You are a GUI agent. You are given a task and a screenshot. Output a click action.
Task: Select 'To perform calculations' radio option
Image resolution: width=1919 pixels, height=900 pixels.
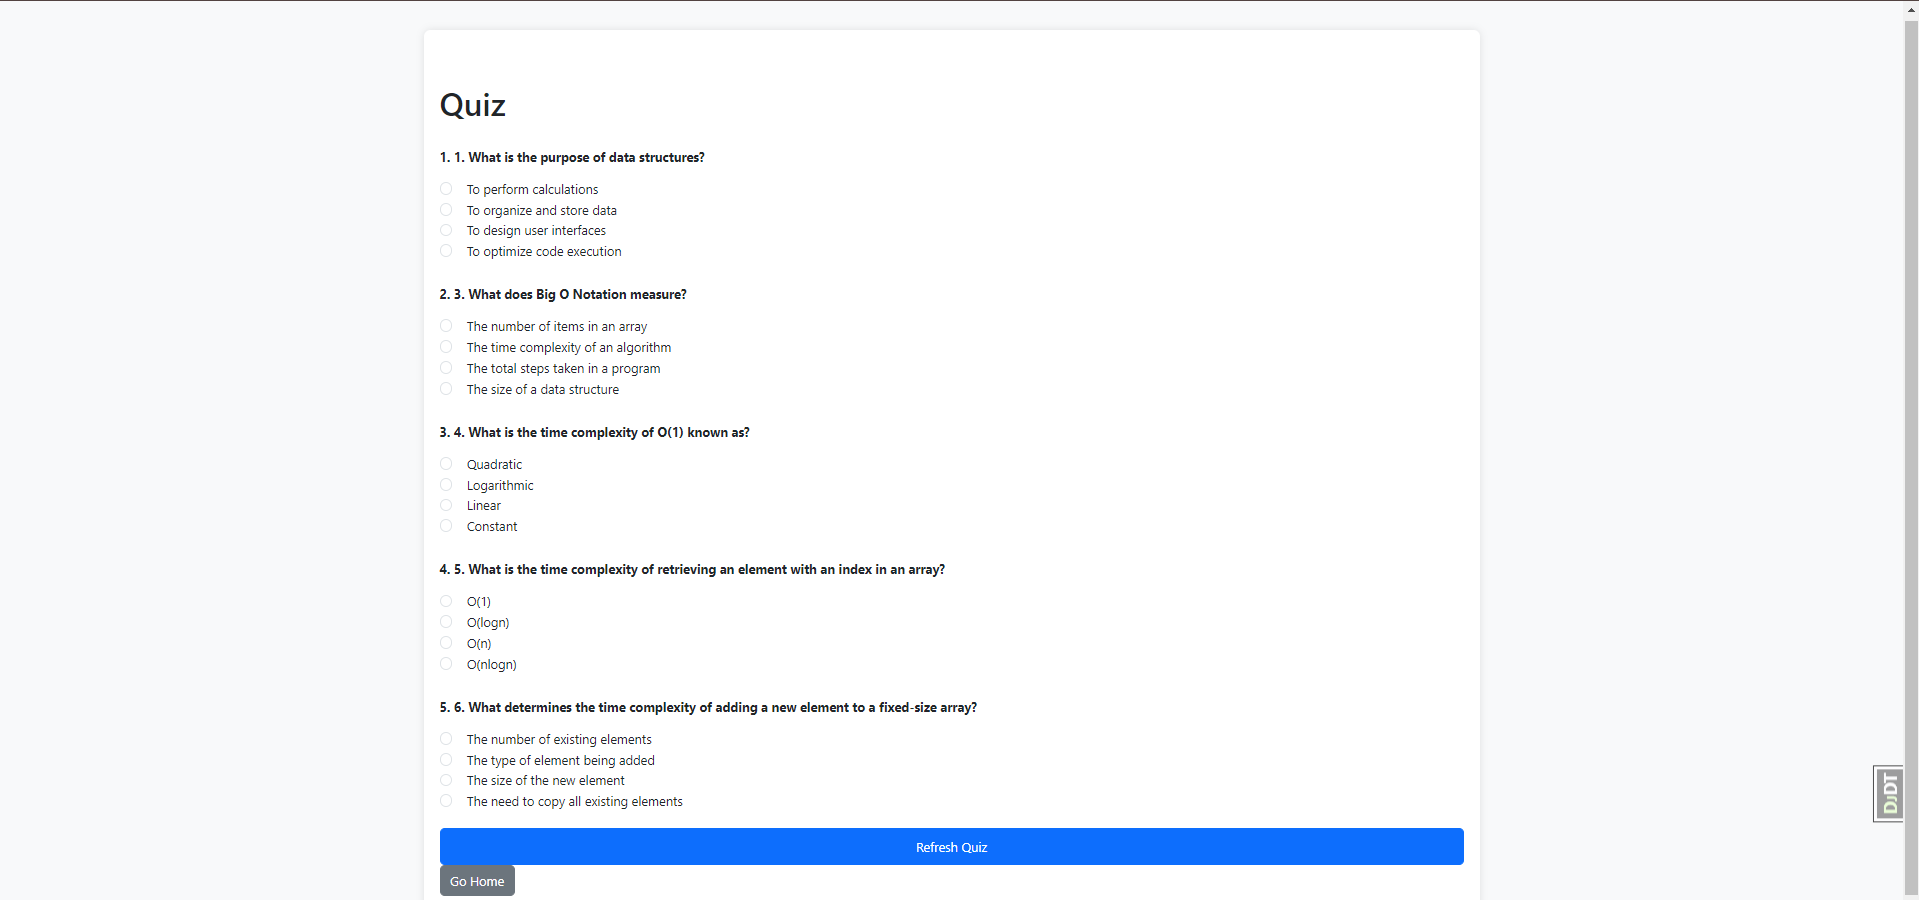(x=446, y=189)
